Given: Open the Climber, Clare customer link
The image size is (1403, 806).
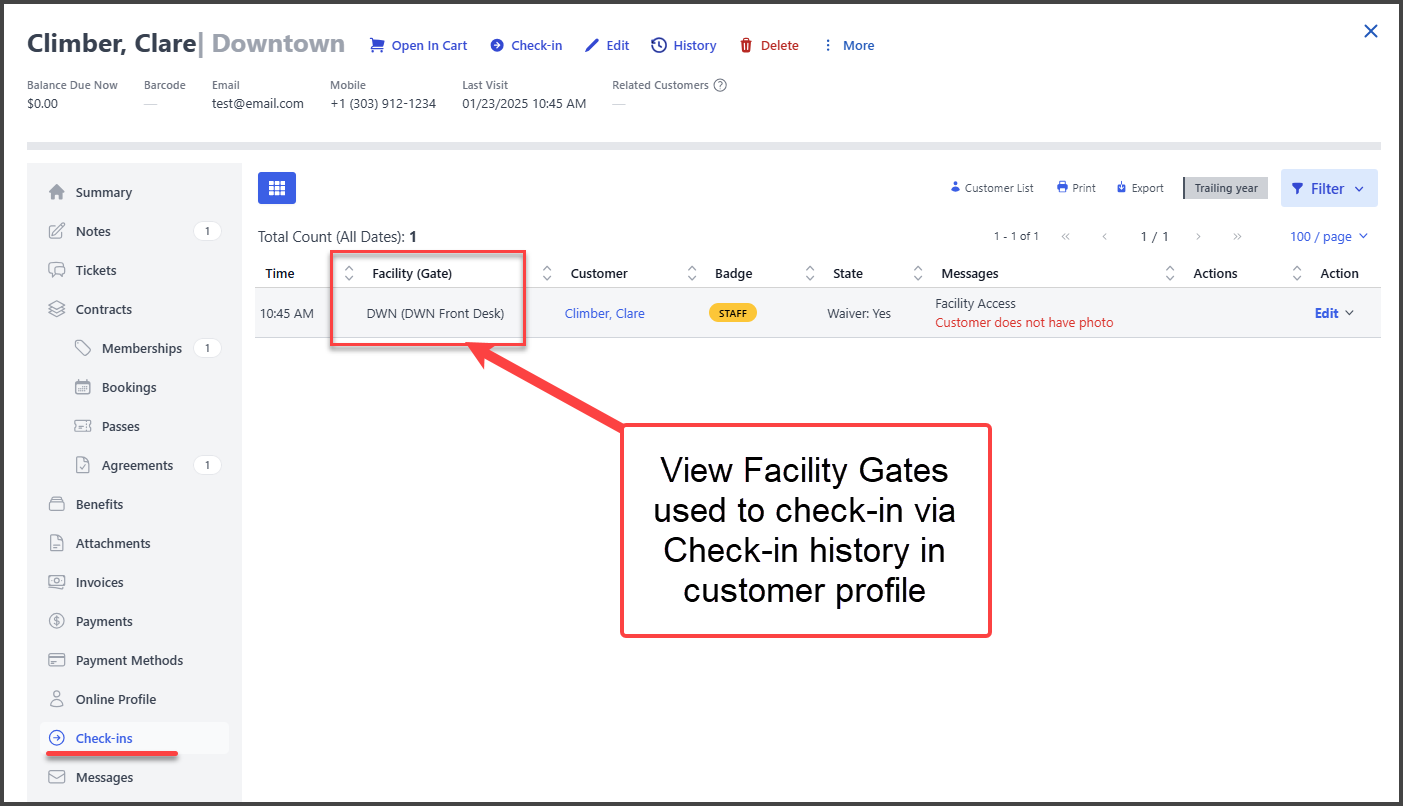Looking at the screenshot, I should click(605, 313).
